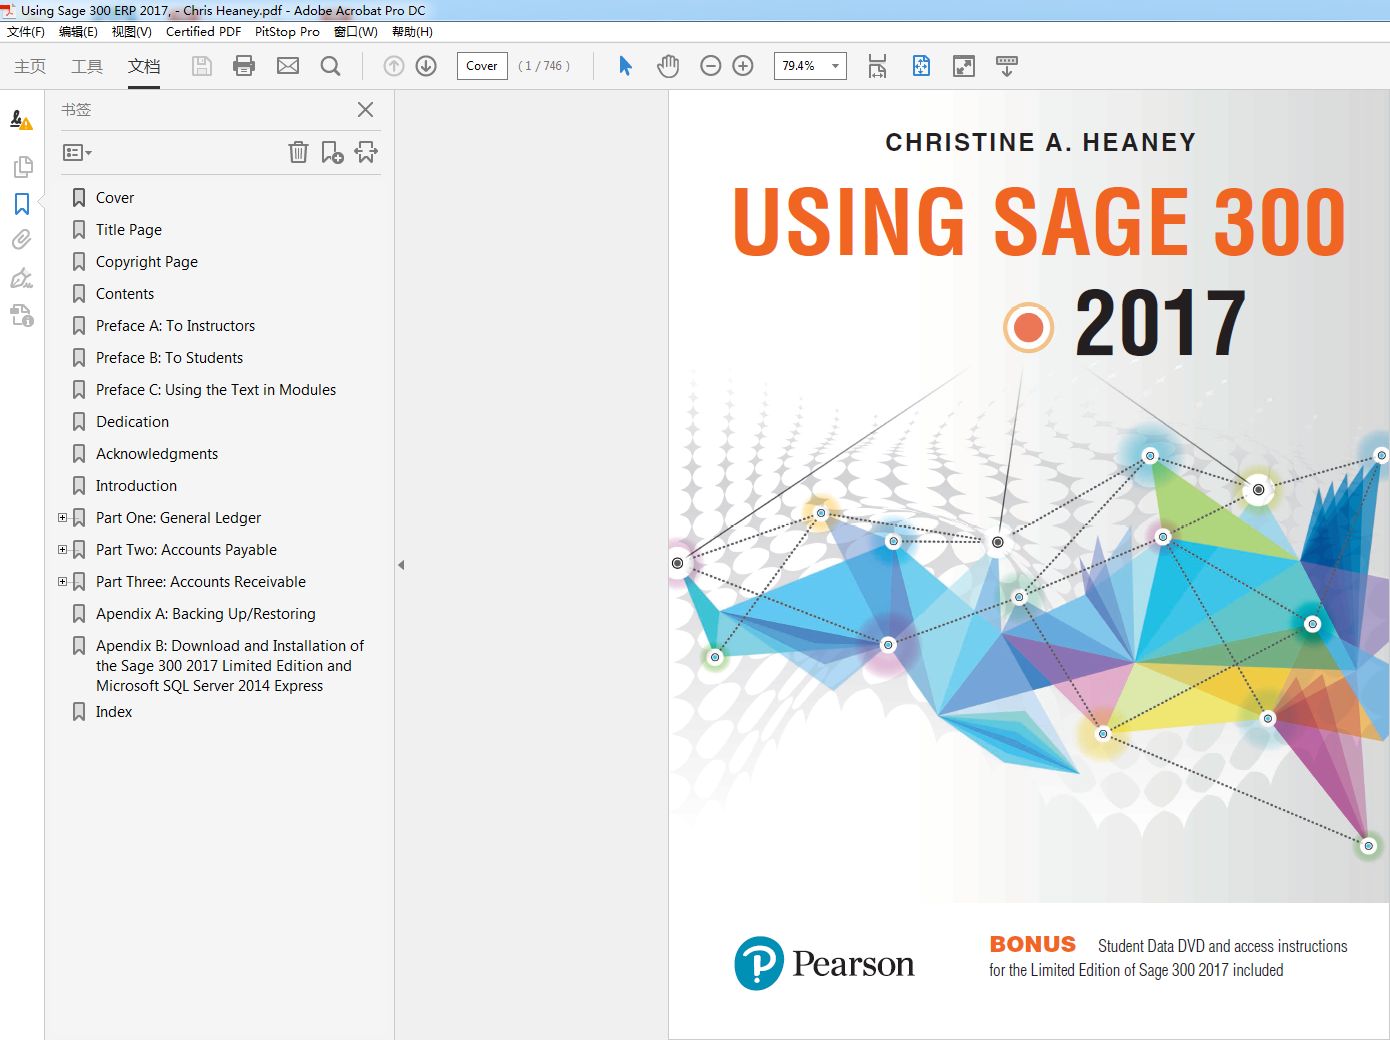Jump to Introduction bookmark

[x=136, y=486]
